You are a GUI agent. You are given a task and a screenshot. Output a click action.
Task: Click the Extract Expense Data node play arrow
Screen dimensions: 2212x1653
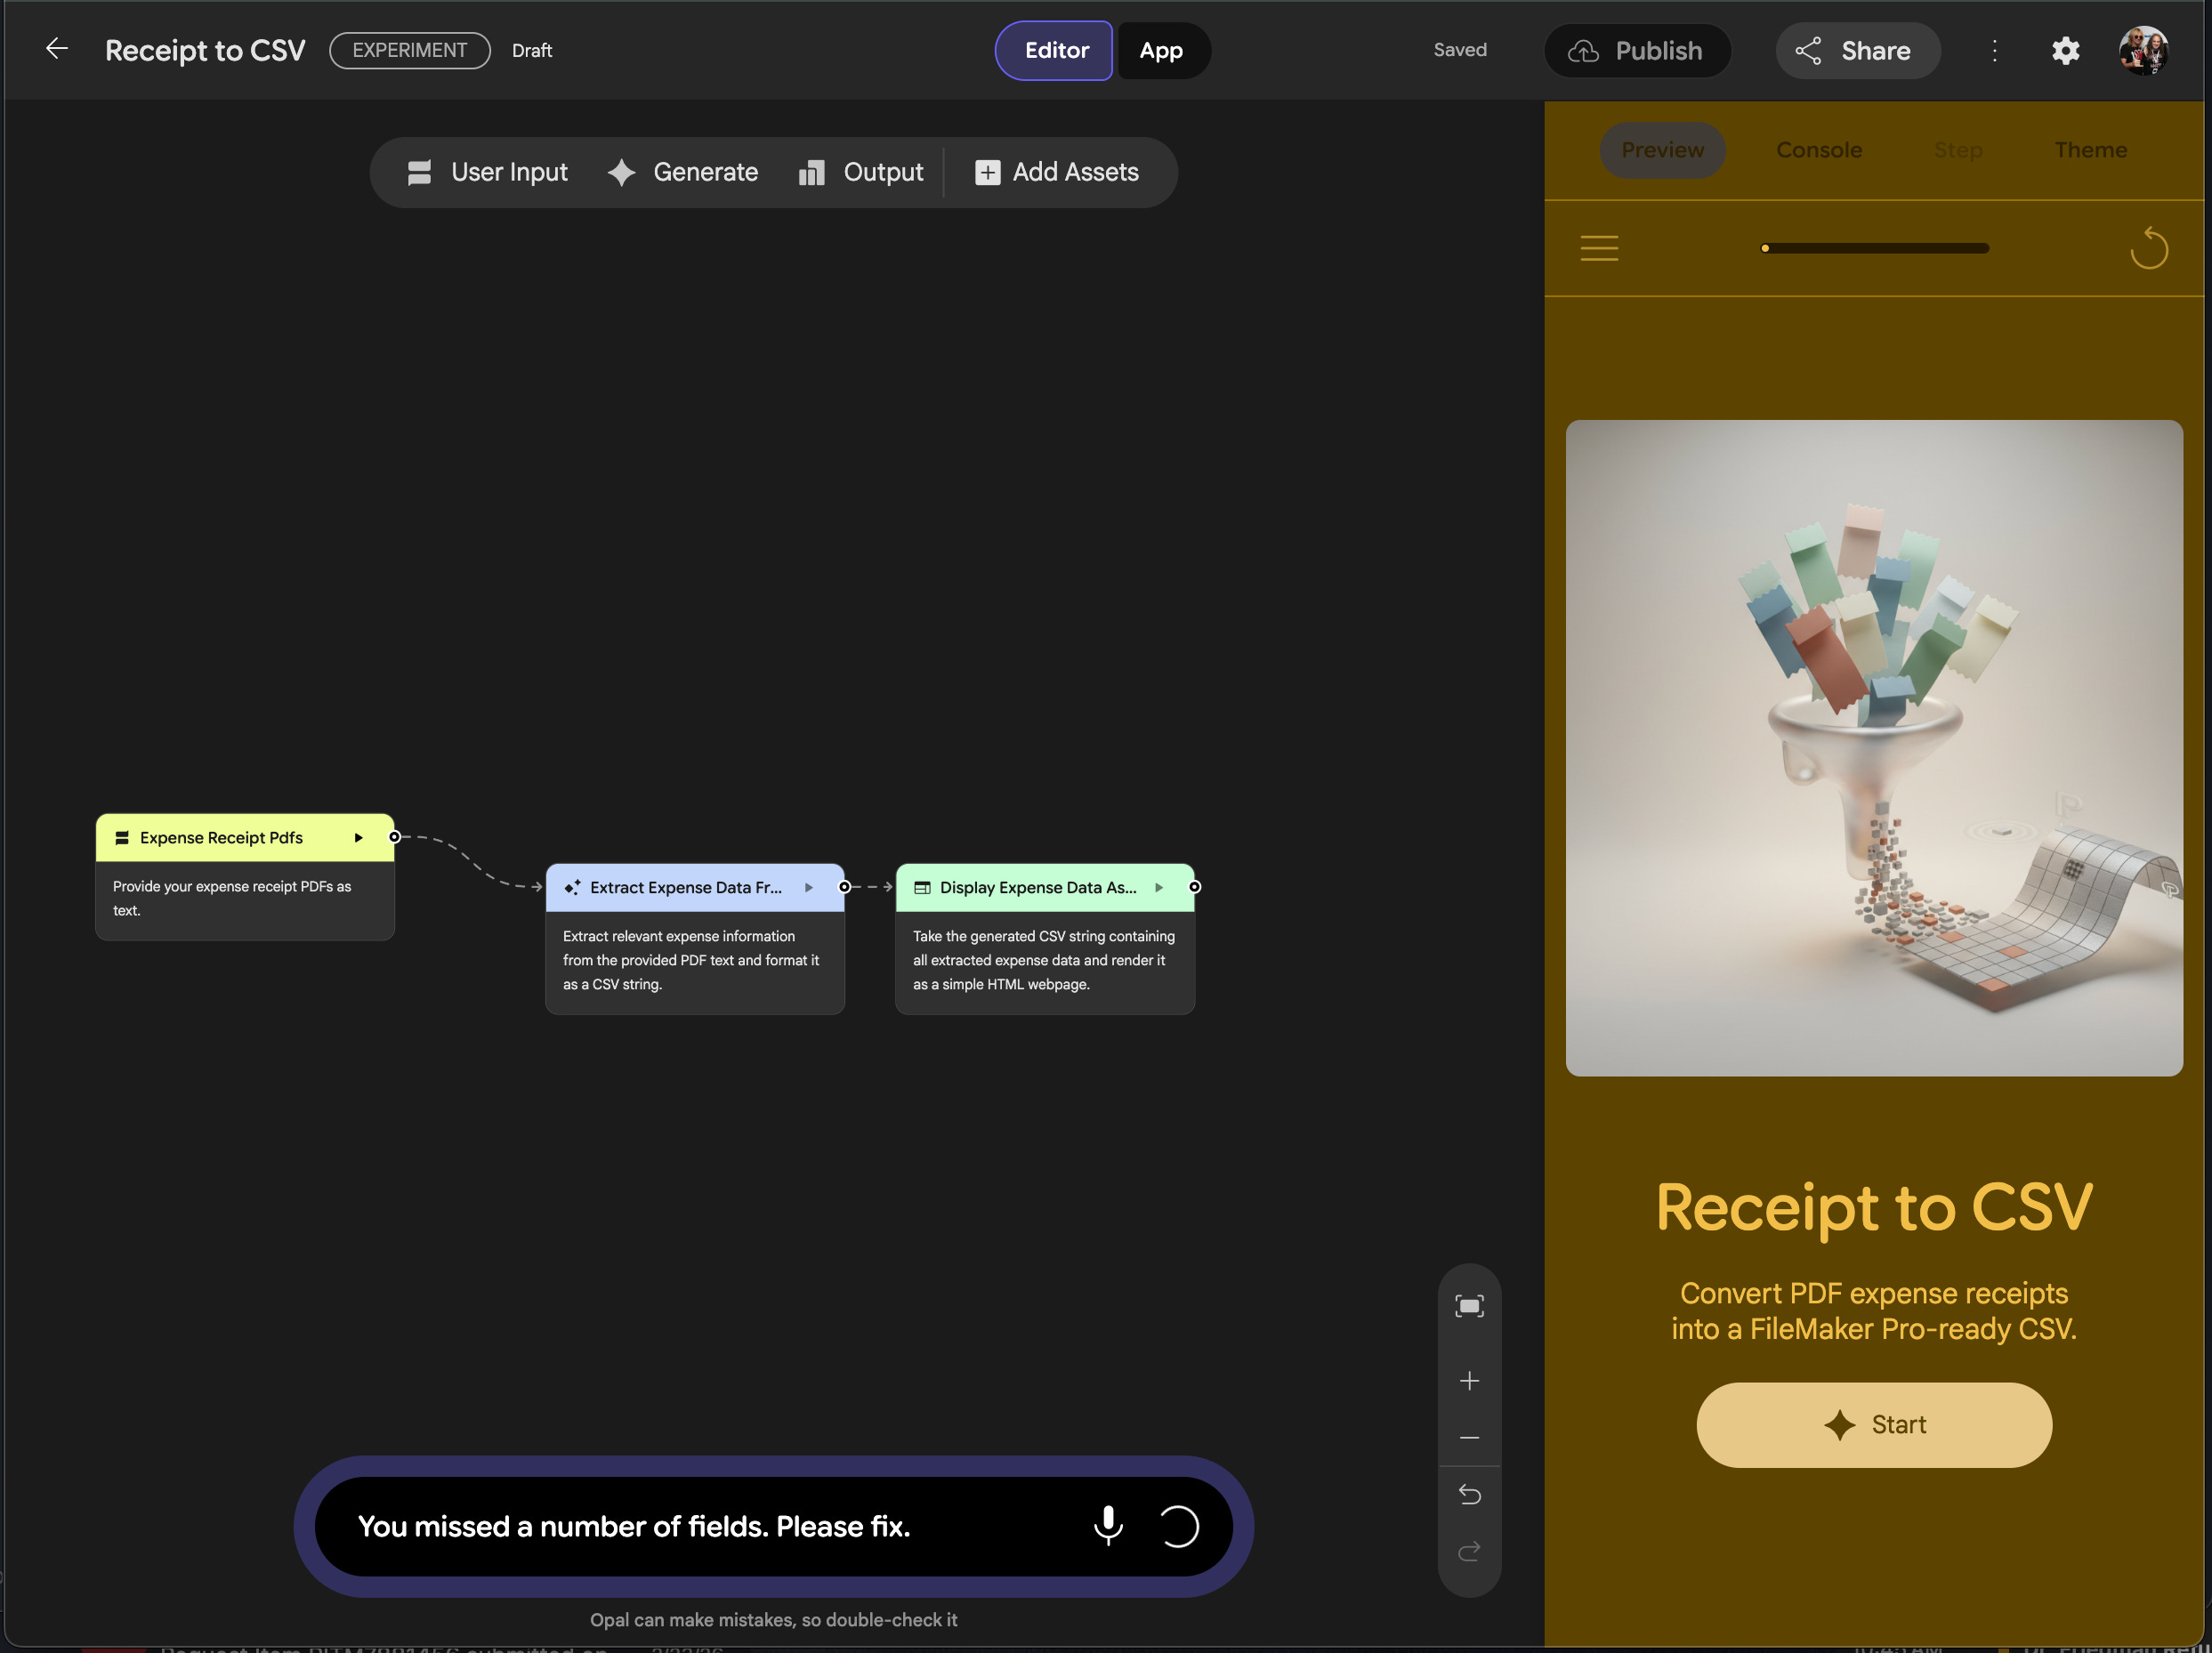pyautogui.click(x=809, y=887)
